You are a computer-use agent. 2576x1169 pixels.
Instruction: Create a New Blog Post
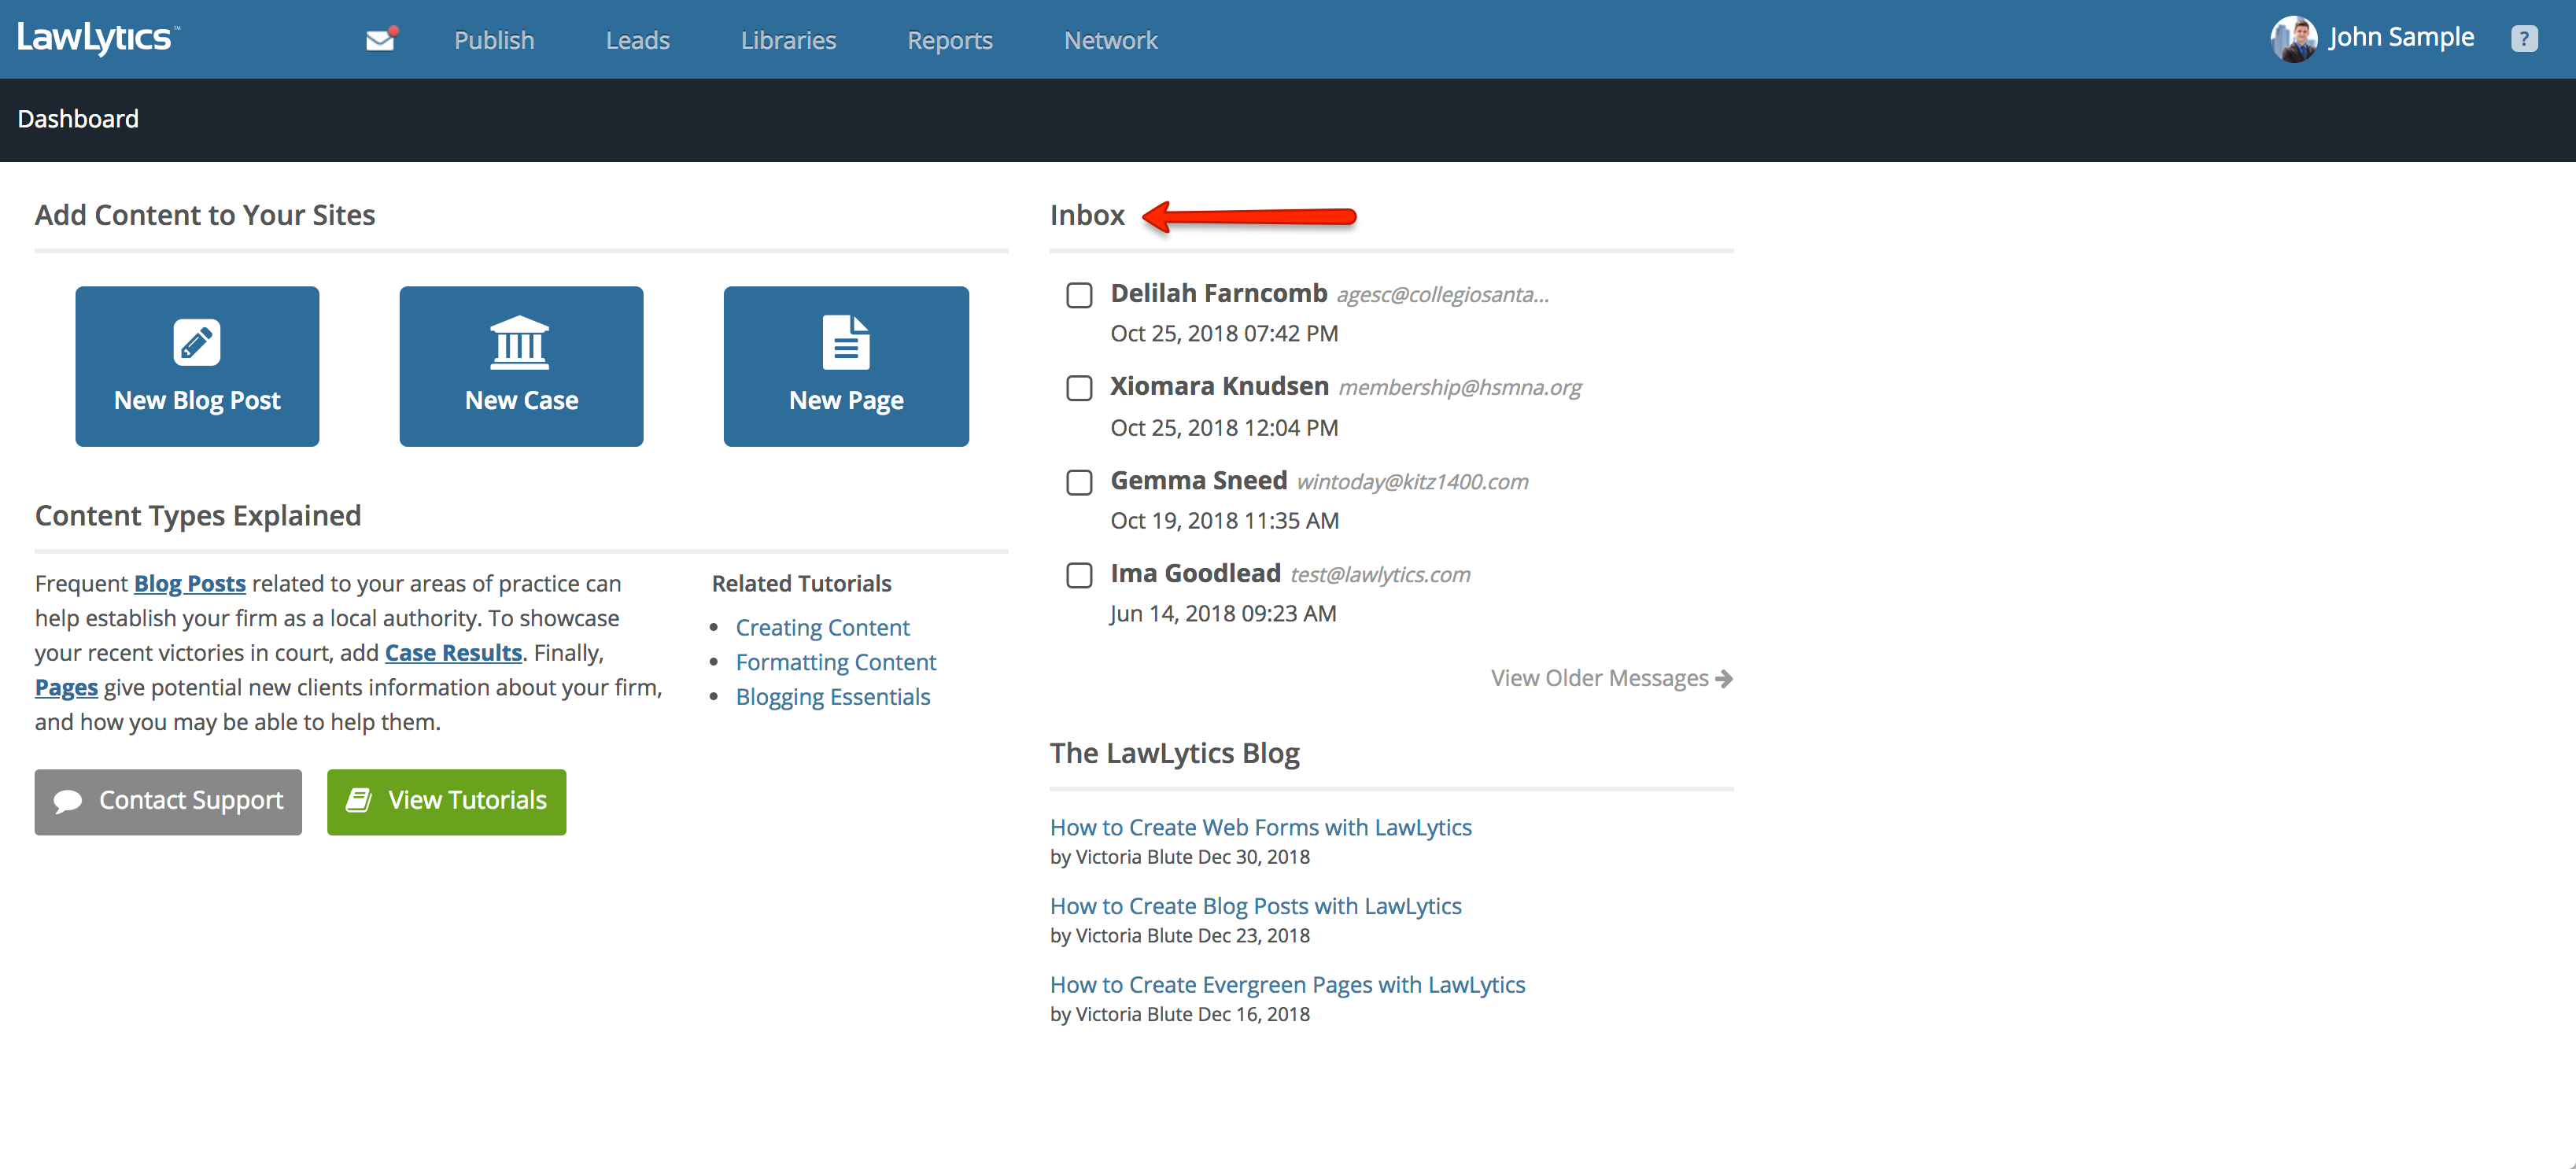[197, 366]
